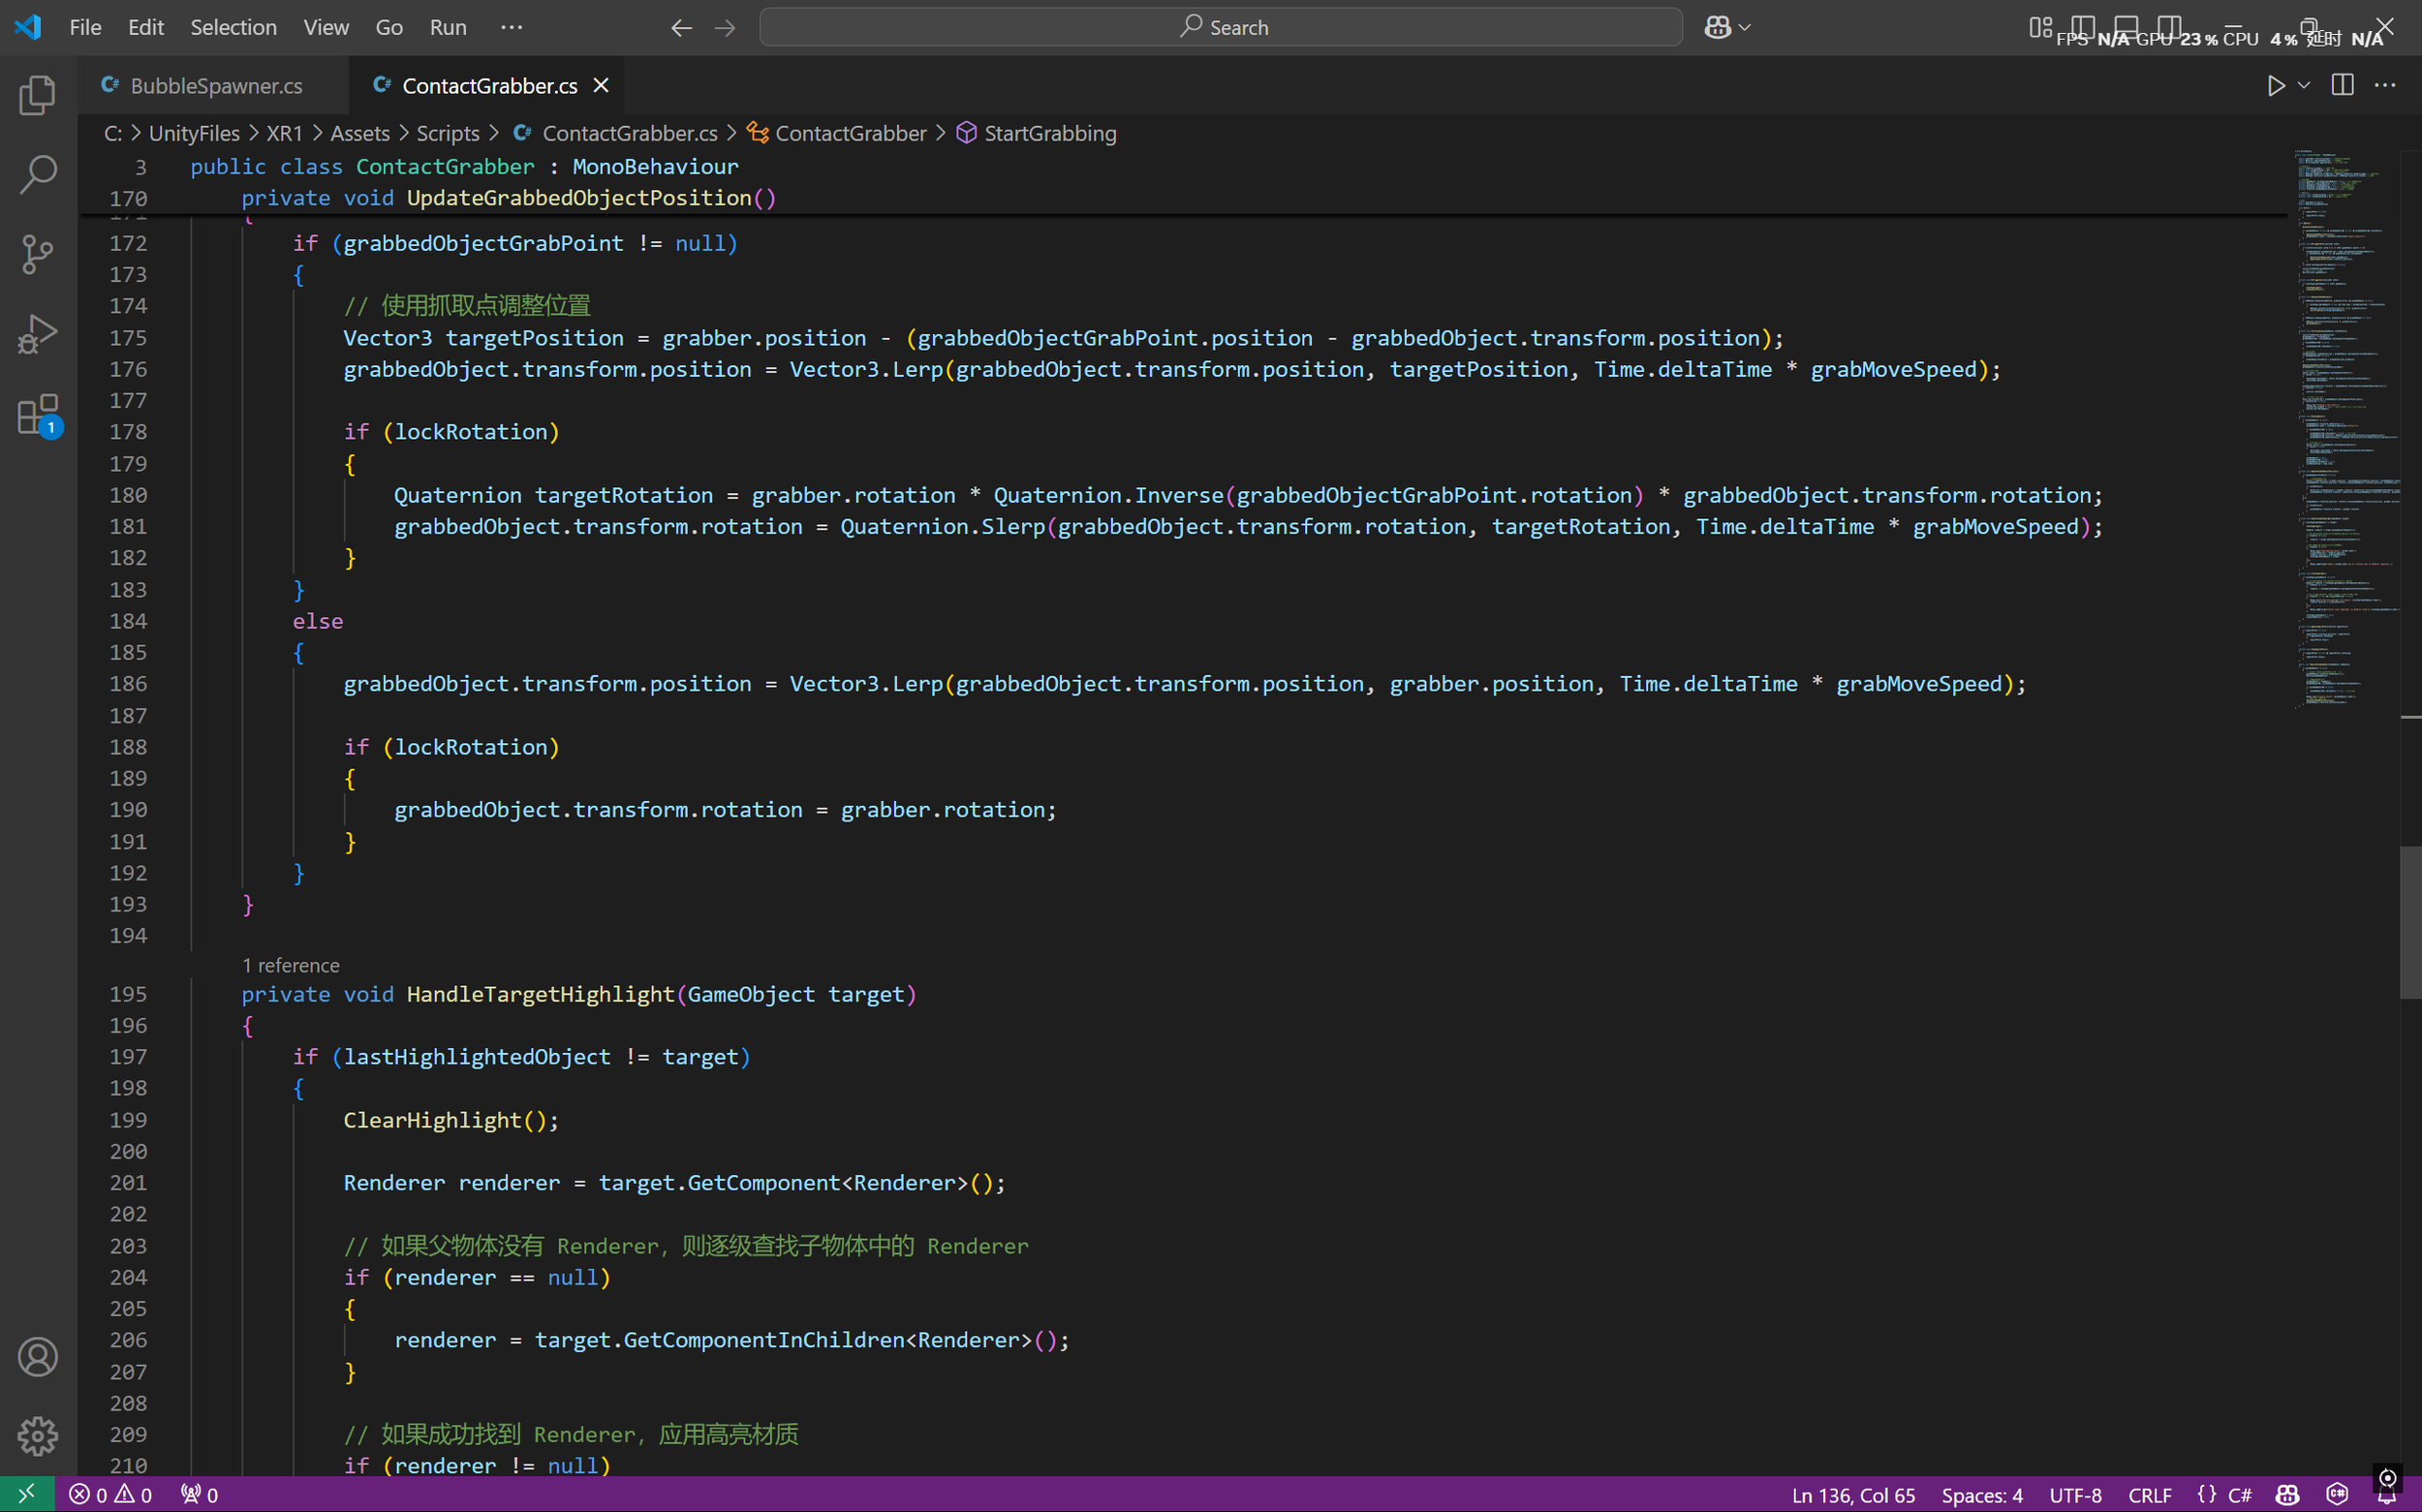Open the Explorer view in activity bar
The width and height of the screenshot is (2422, 1512).
(x=37, y=96)
